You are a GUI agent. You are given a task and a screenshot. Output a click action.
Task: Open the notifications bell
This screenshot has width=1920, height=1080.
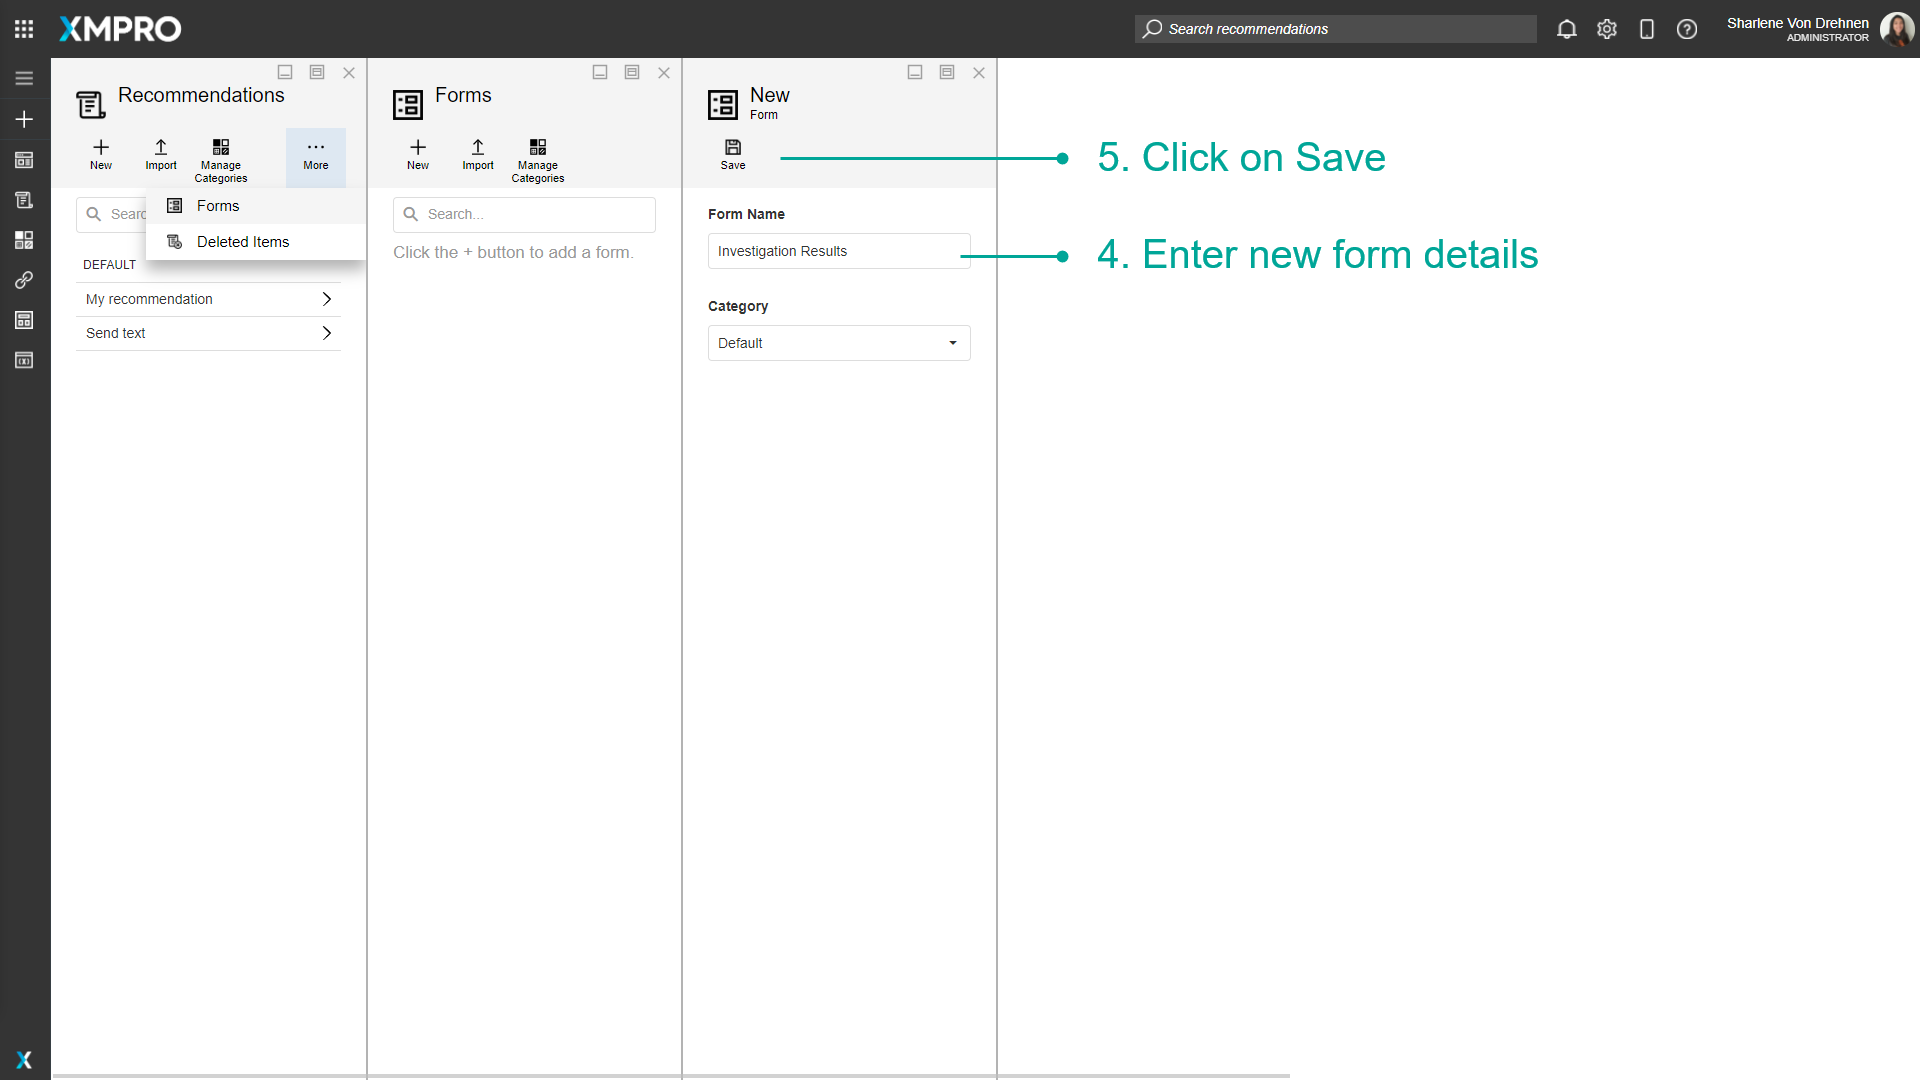coord(1566,29)
